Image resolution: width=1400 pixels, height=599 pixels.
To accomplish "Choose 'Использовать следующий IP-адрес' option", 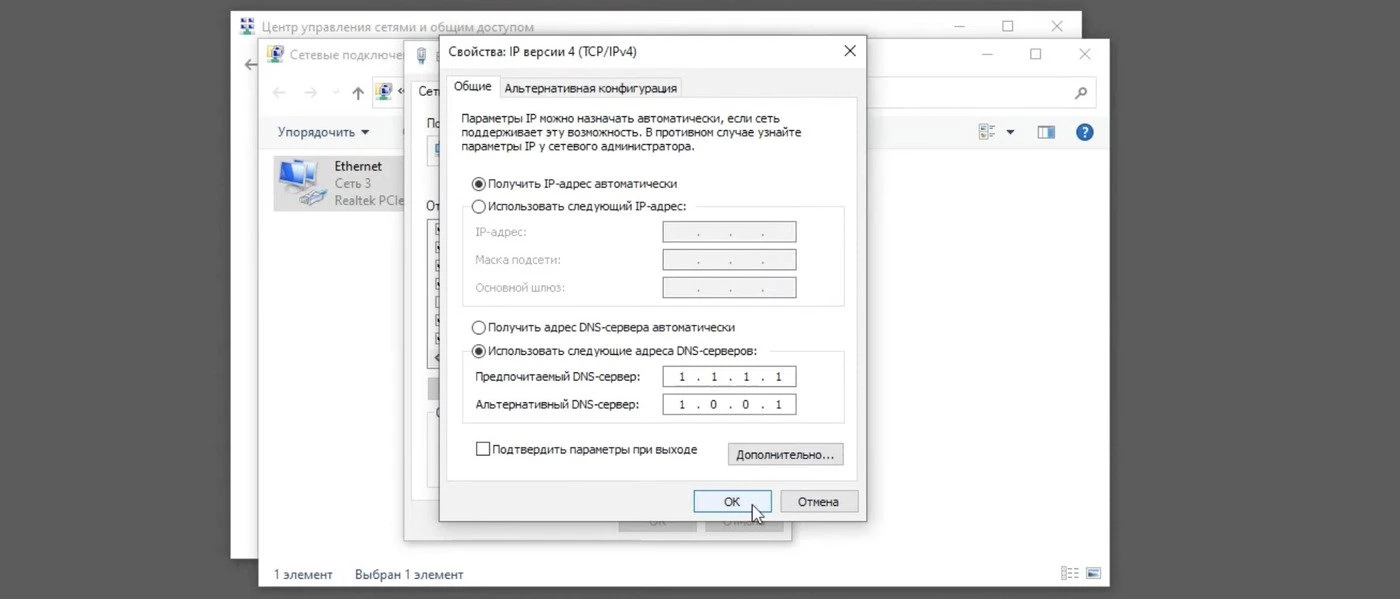I will click(479, 207).
